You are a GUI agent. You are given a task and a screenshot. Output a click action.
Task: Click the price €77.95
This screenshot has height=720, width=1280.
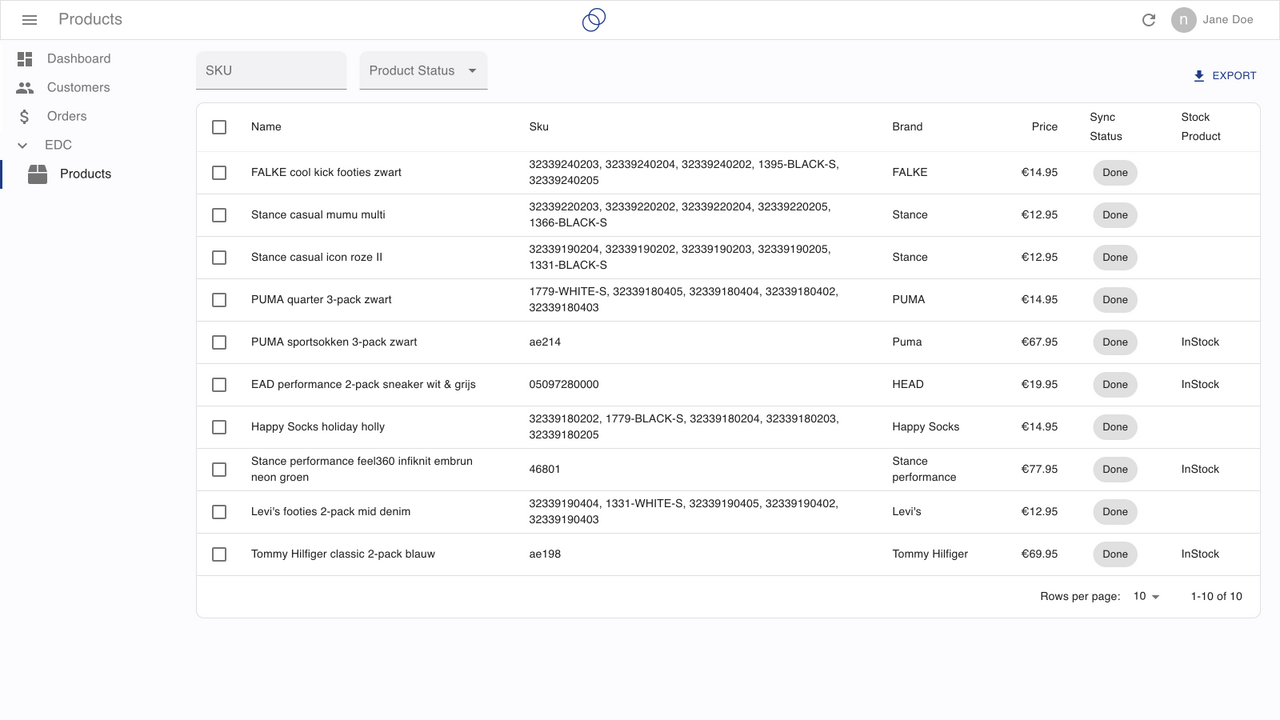[1039, 469]
